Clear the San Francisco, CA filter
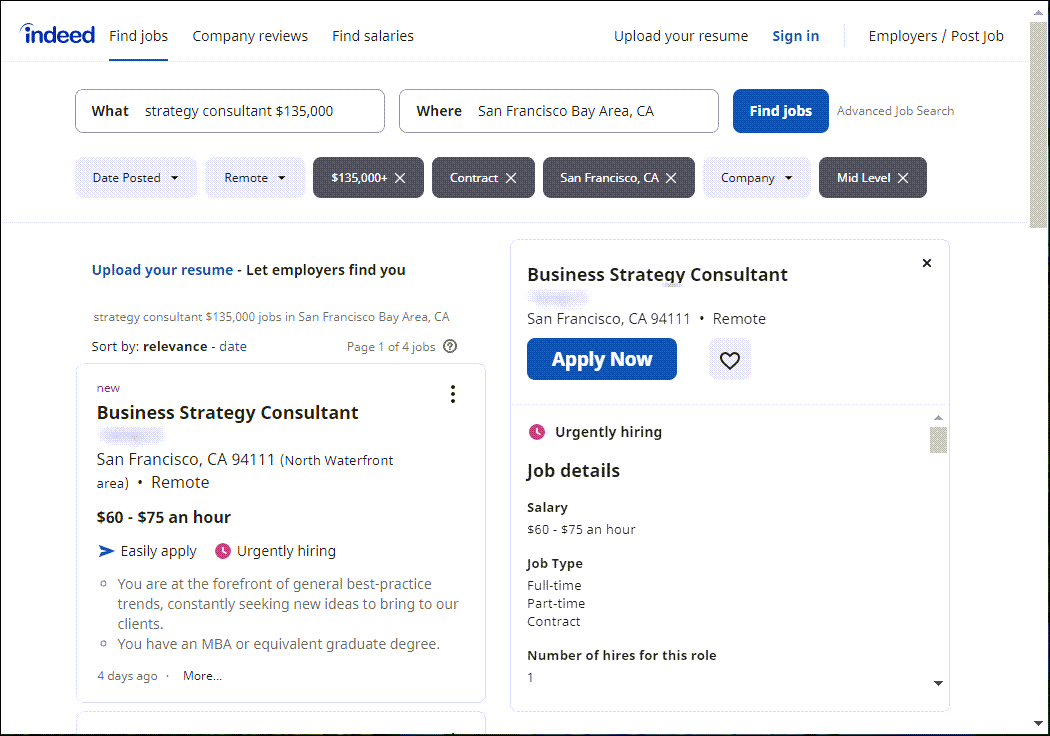1050x736 pixels. [x=672, y=178]
